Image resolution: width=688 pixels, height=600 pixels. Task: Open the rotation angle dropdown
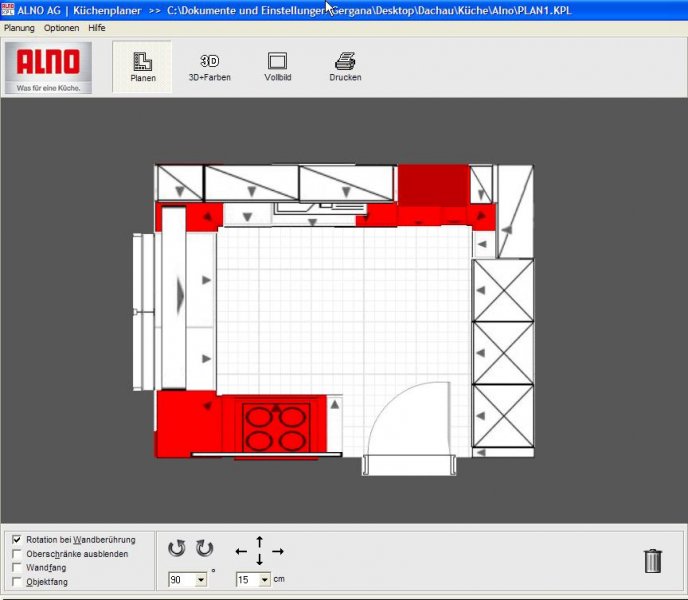201,579
